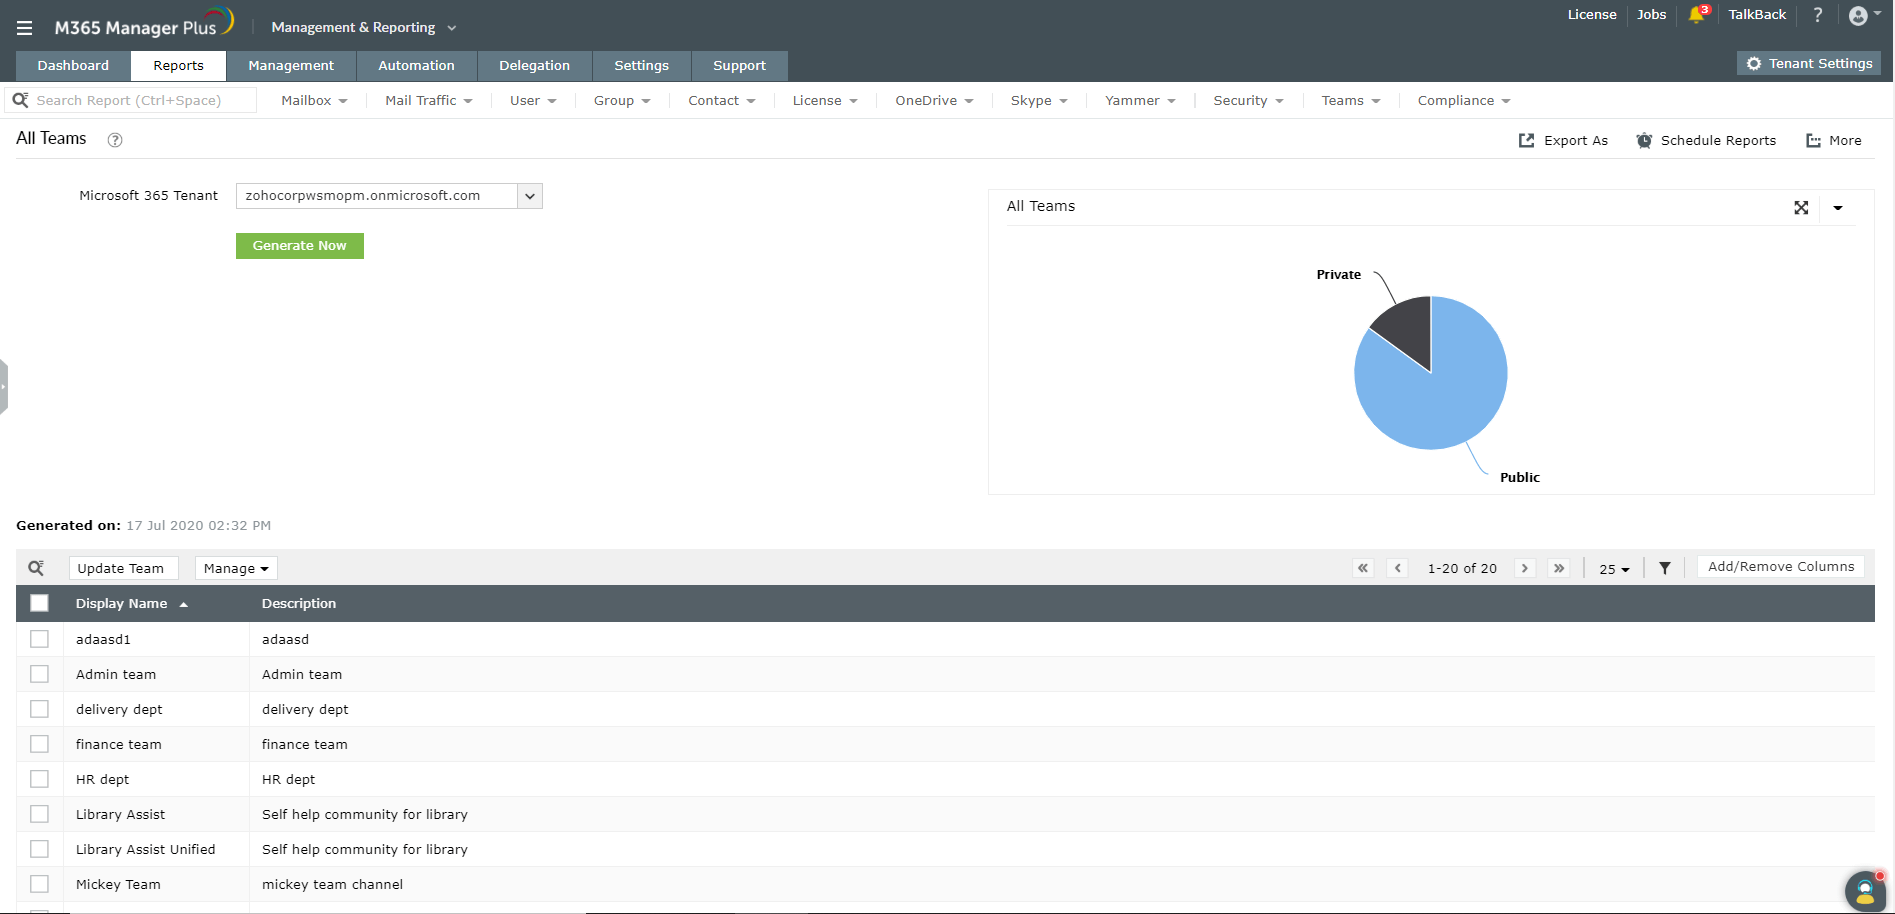Open the hamburger navigation menu
Image resolution: width=1895 pixels, height=914 pixels.
point(24,28)
